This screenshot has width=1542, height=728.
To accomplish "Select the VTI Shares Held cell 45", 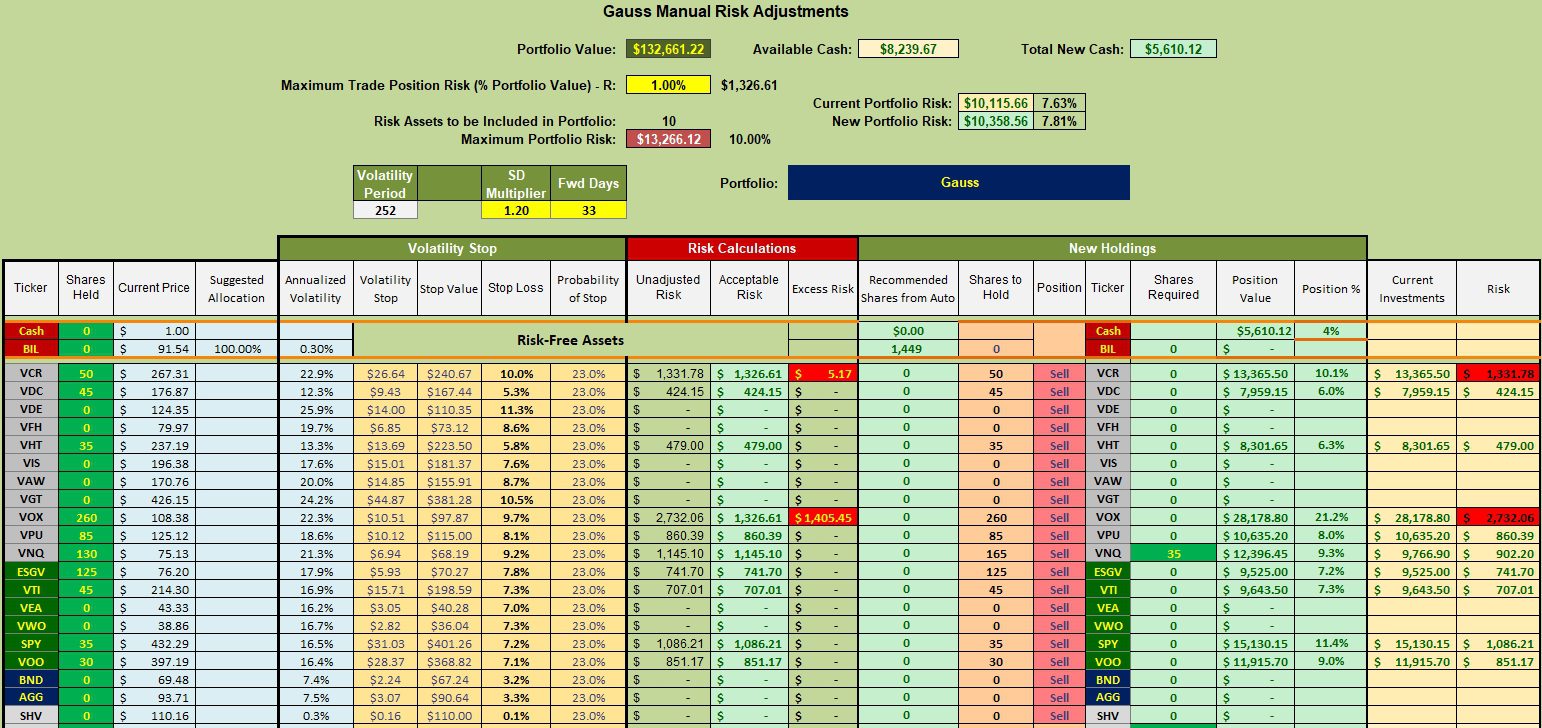I will click(85, 589).
